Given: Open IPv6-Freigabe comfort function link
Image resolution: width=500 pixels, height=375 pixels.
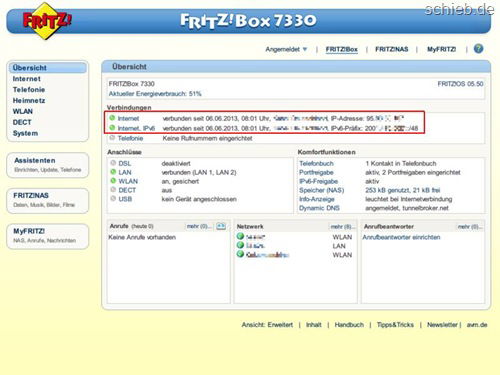Looking at the screenshot, I should click(x=319, y=181).
